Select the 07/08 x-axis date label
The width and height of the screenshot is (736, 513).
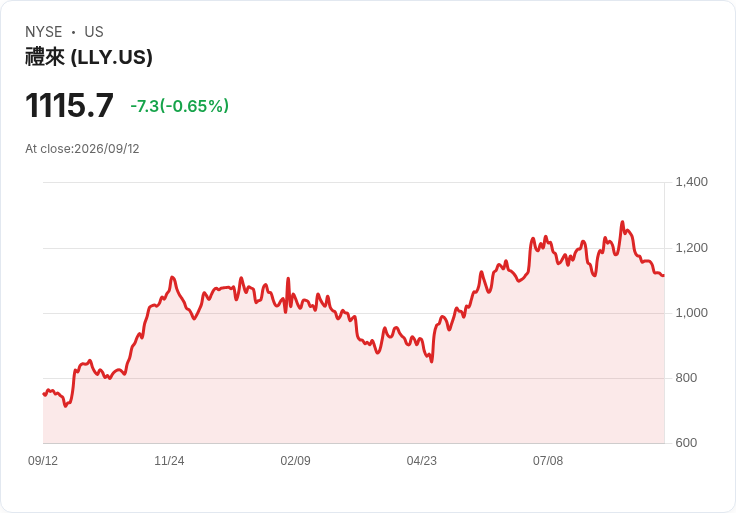click(548, 461)
